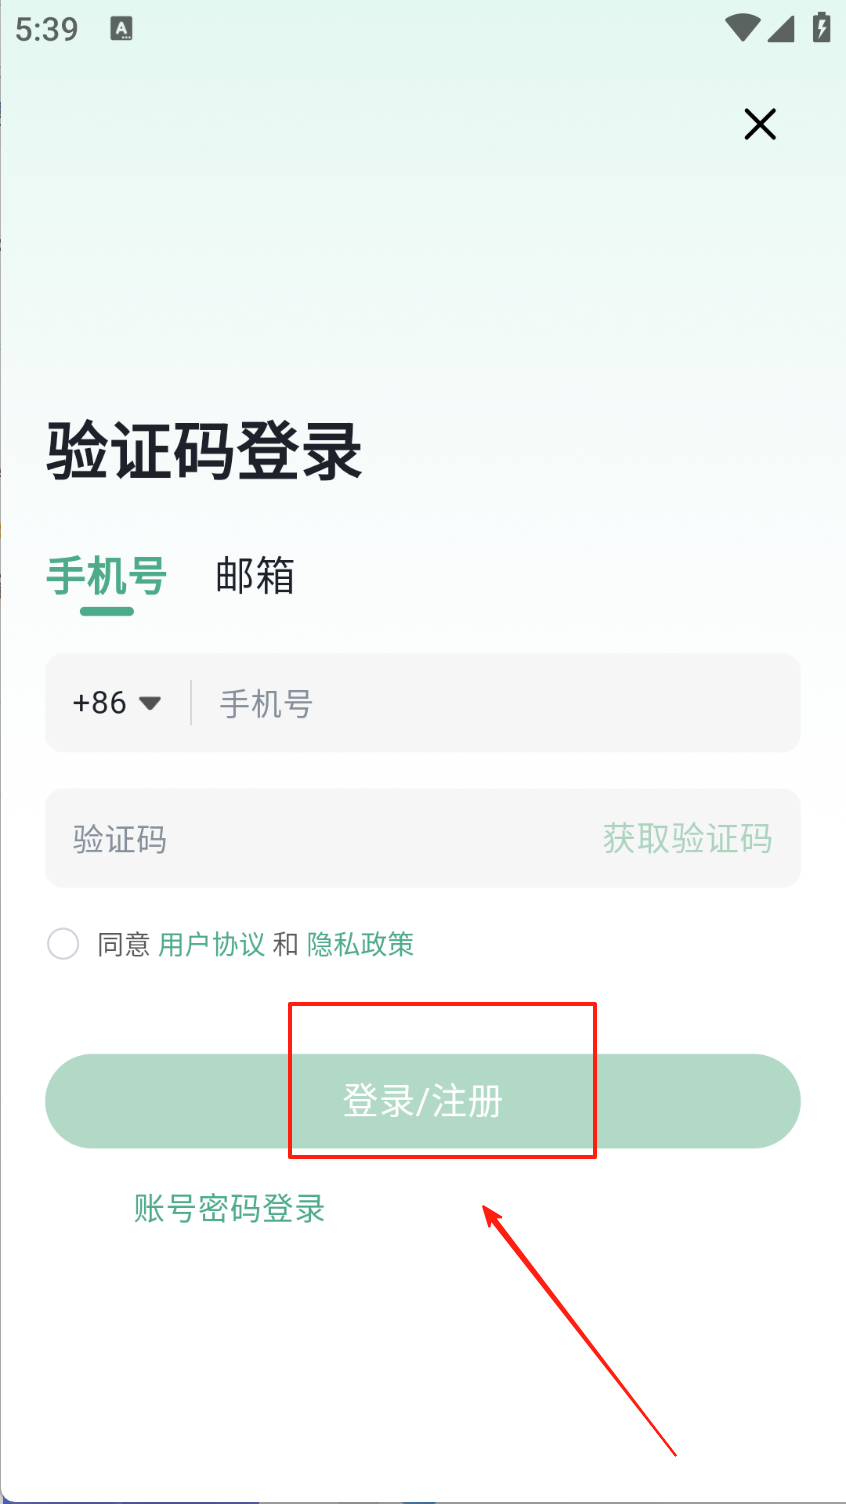The height and width of the screenshot is (1504, 846).
Task: Tap the Wi-Fi status icon
Action: 742,28
